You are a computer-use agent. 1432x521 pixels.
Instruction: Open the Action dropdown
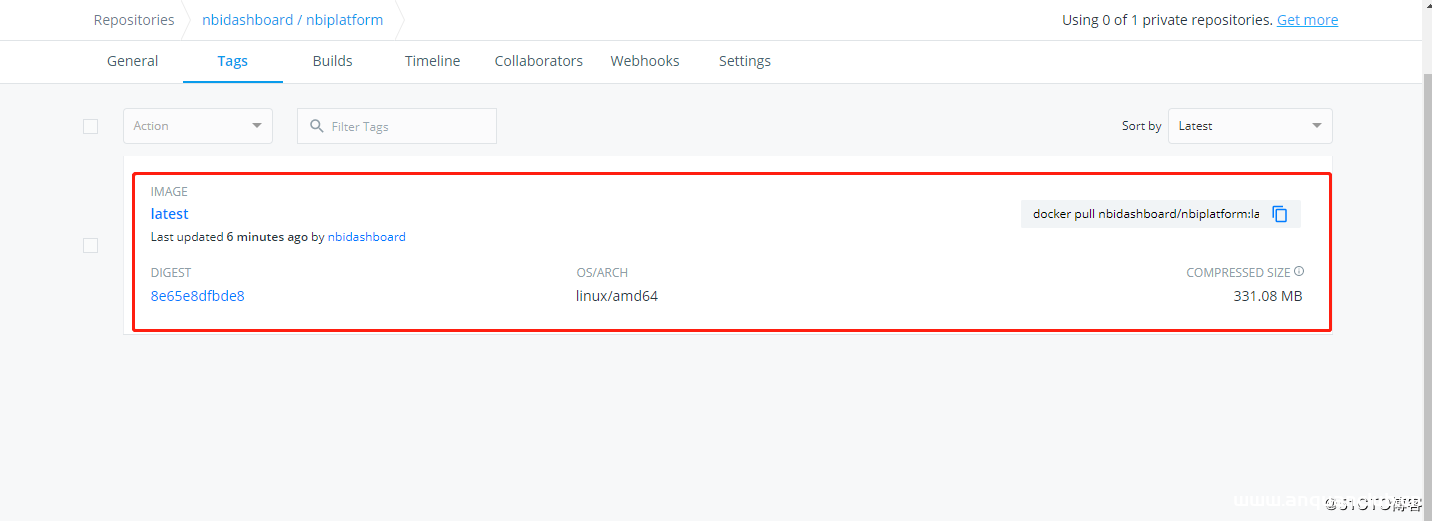click(198, 126)
